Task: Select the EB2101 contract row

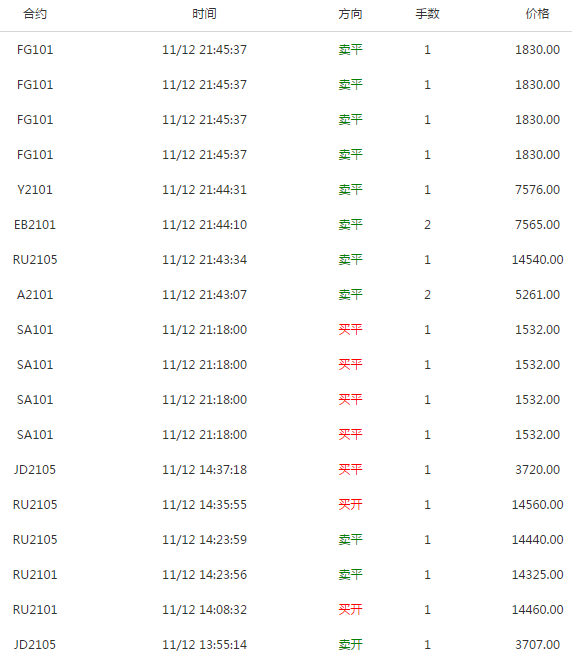Action: point(286,225)
